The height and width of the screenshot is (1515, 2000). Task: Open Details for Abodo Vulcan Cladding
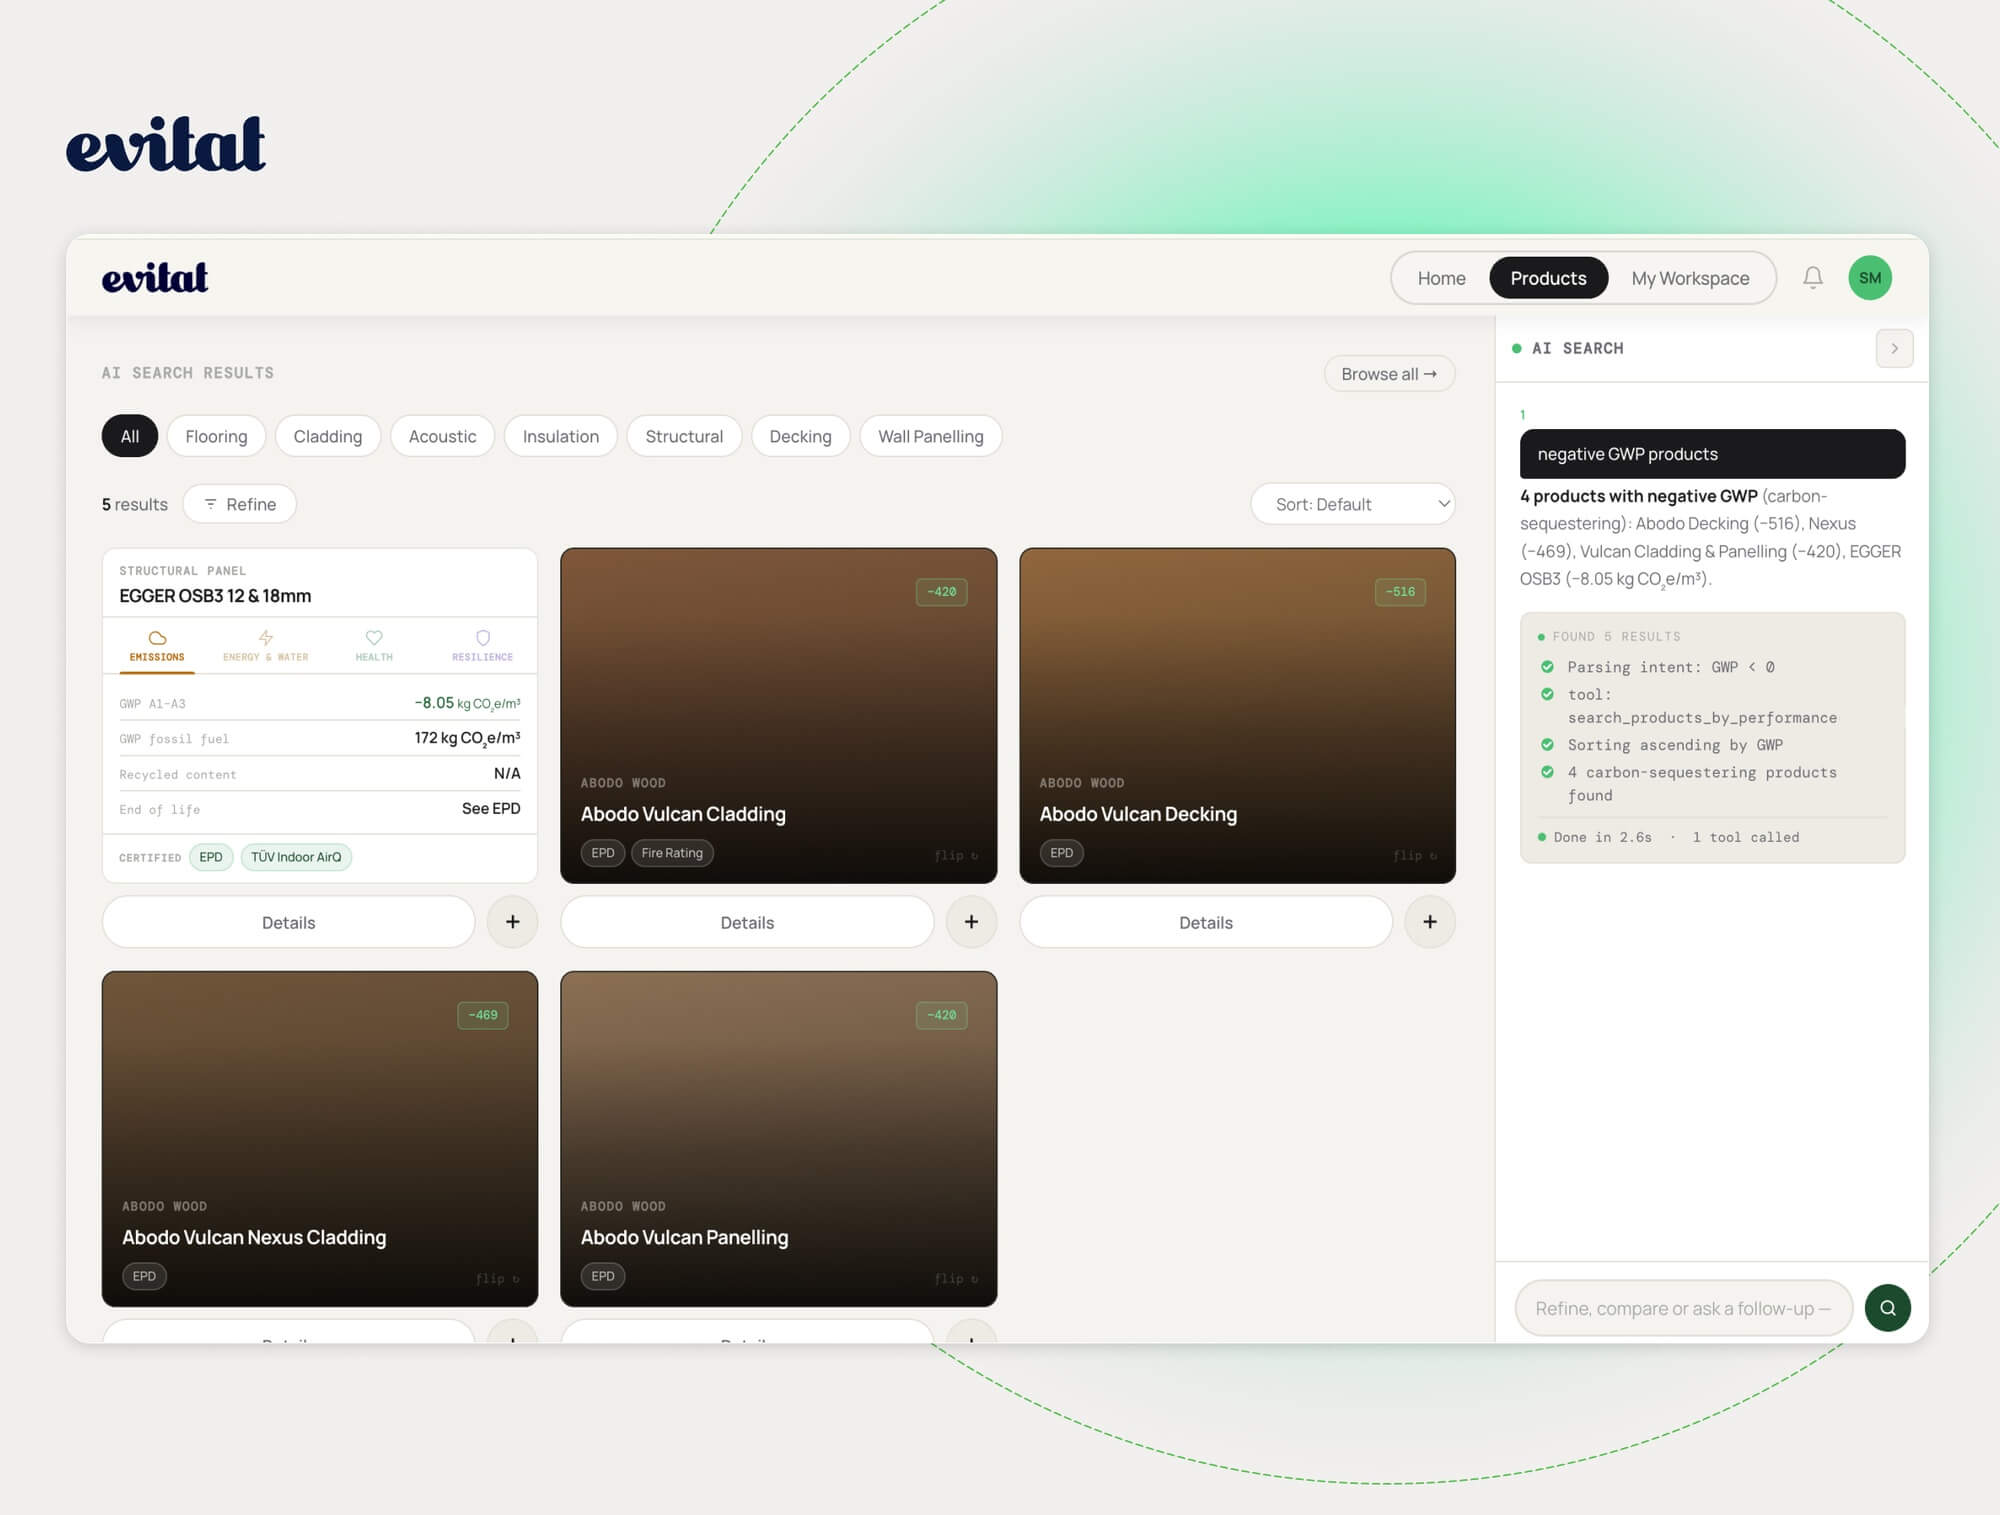pyautogui.click(x=747, y=922)
